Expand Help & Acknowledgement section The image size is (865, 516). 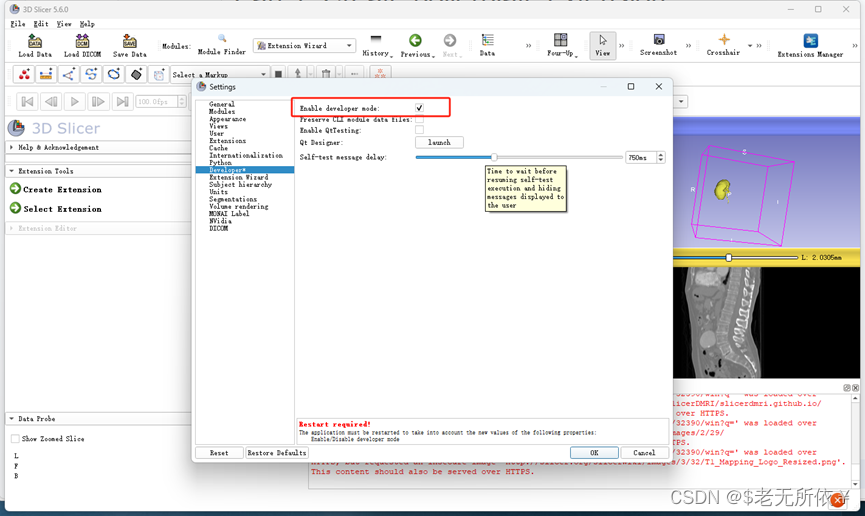(98, 147)
